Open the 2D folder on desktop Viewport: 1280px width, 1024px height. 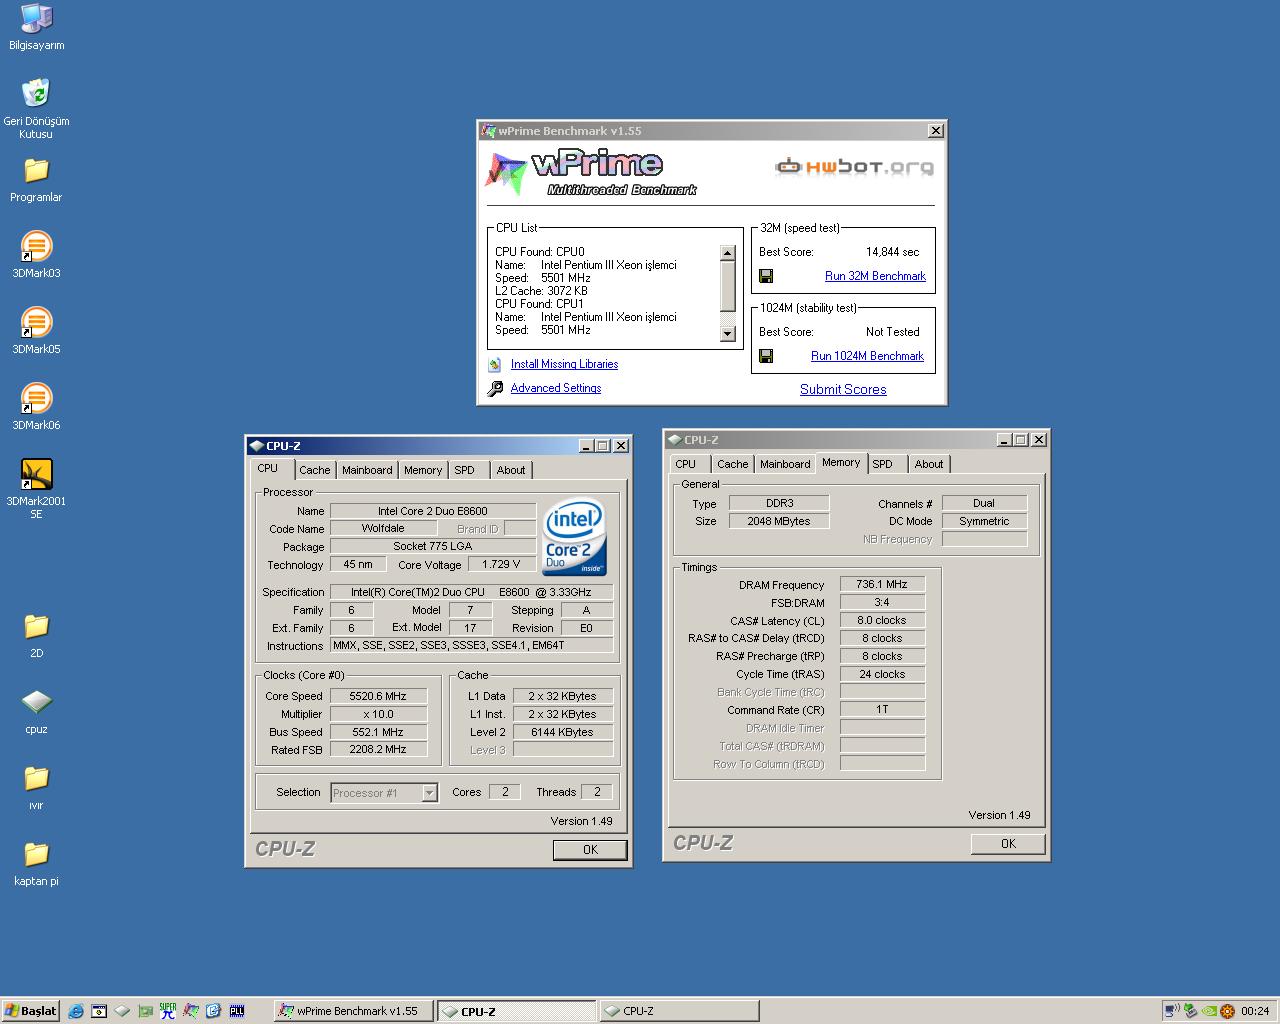point(36,635)
